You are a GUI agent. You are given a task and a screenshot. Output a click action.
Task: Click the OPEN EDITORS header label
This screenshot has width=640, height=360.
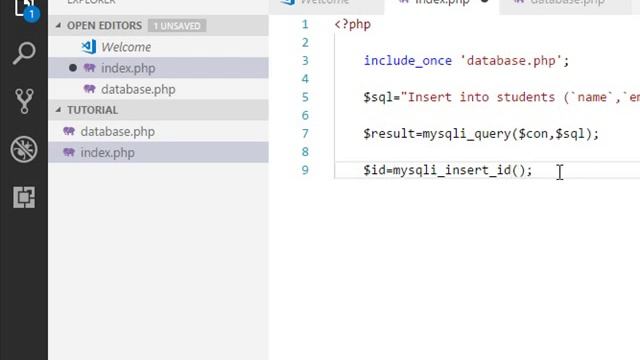click(x=104, y=25)
